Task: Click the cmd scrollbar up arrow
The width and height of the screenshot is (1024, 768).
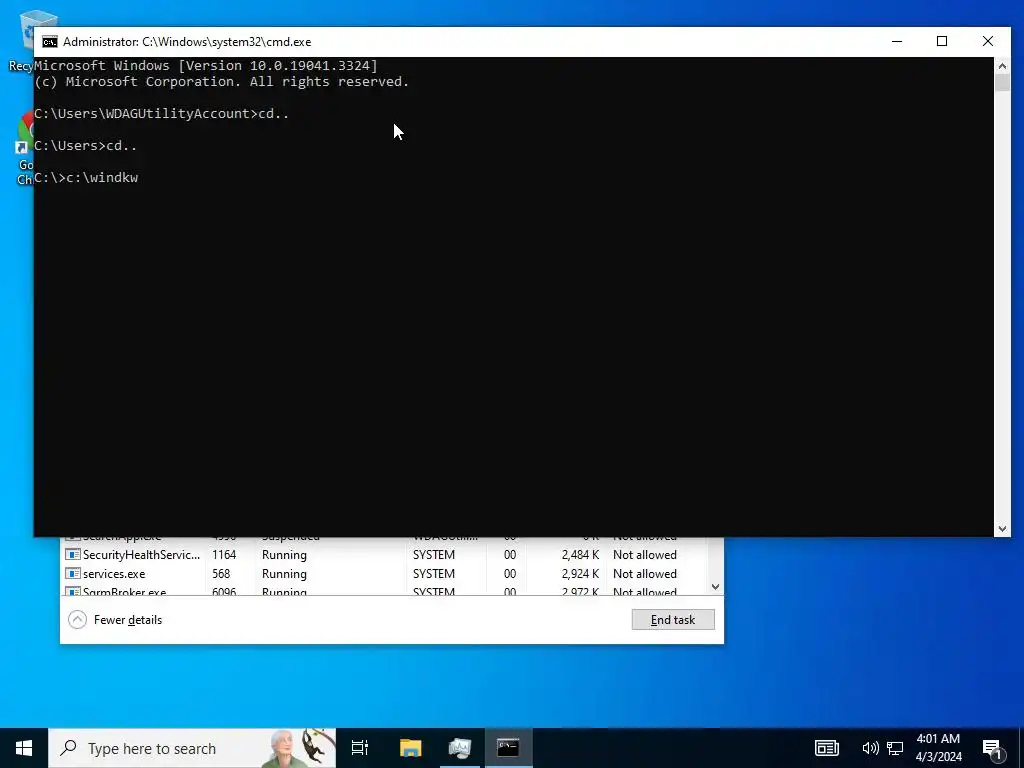Action: click(1002, 65)
